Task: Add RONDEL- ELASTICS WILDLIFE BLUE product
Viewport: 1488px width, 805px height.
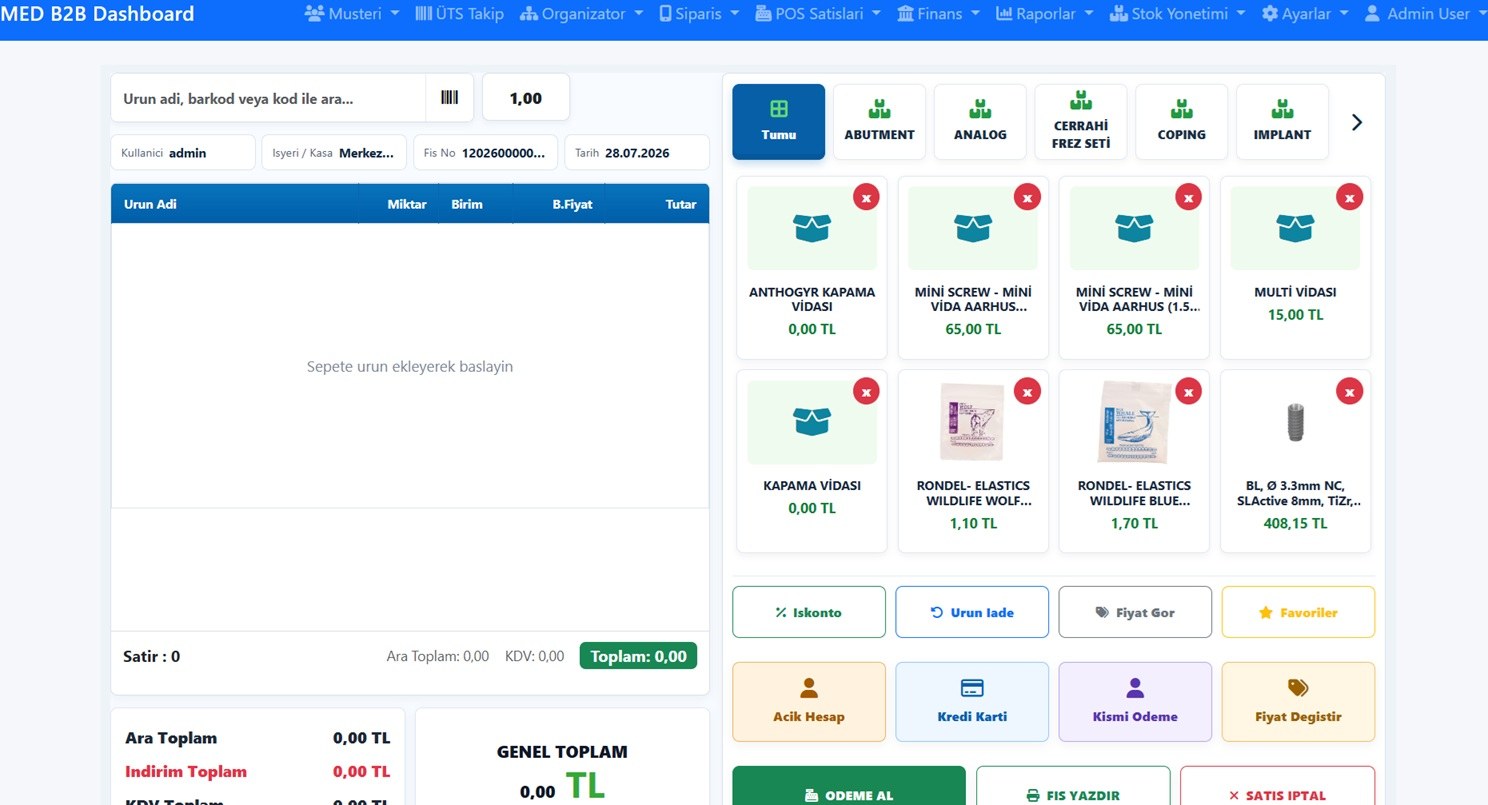Action: click(1134, 462)
